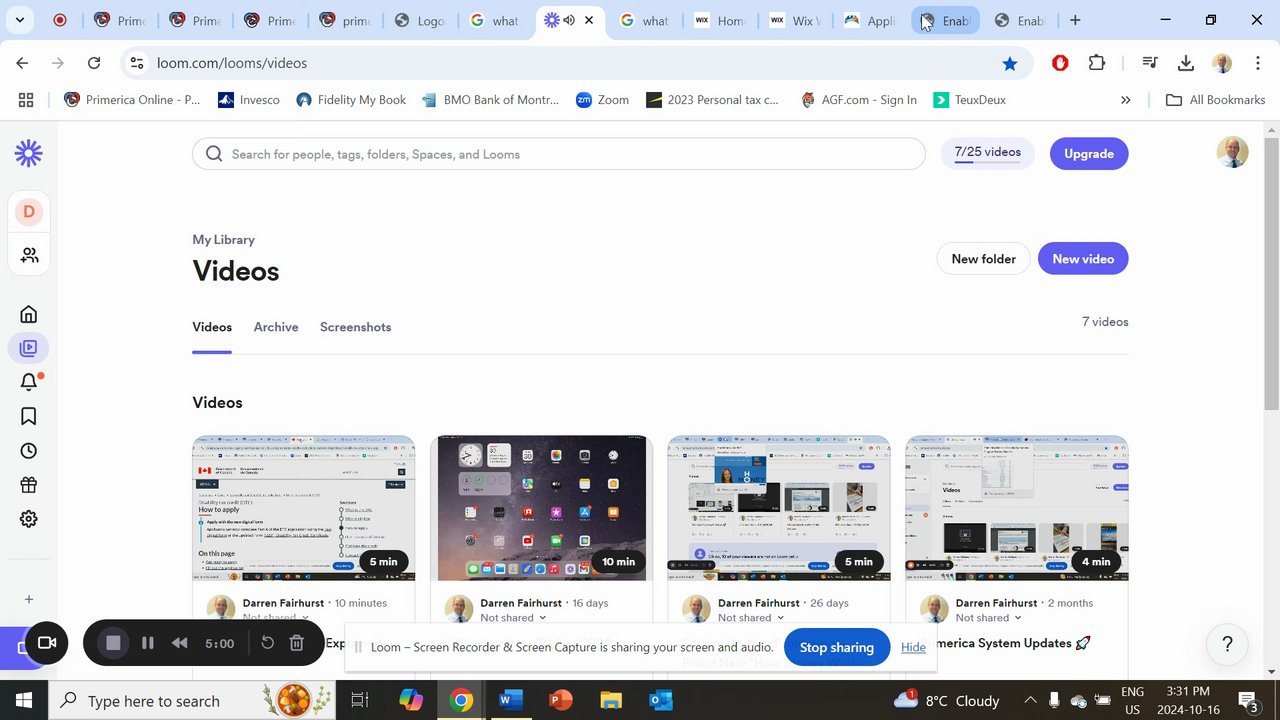This screenshot has height=720, width=1280.
Task: Open All Bookmarks folder
Action: 1216,100
